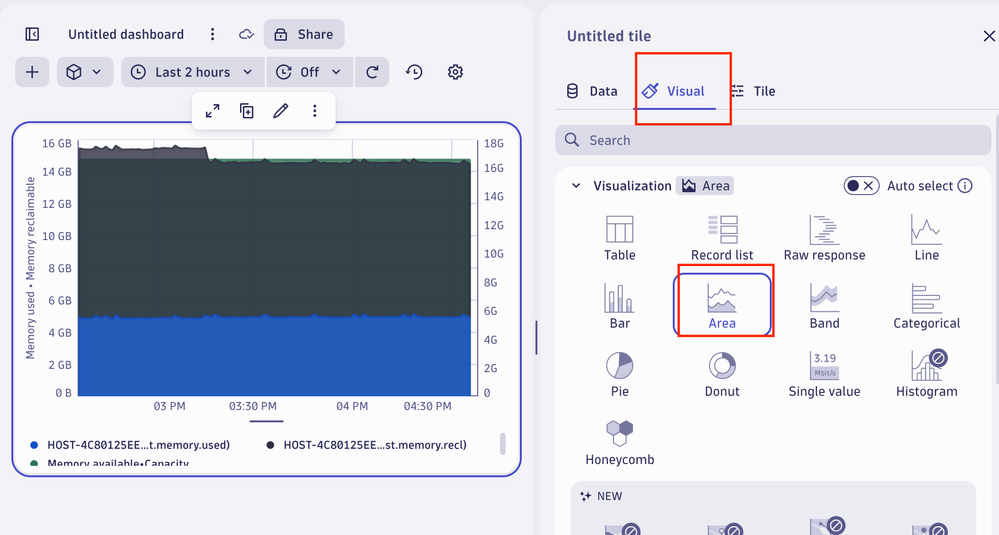Collapse the Visualization section
The width and height of the screenshot is (999, 535).
(x=576, y=186)
